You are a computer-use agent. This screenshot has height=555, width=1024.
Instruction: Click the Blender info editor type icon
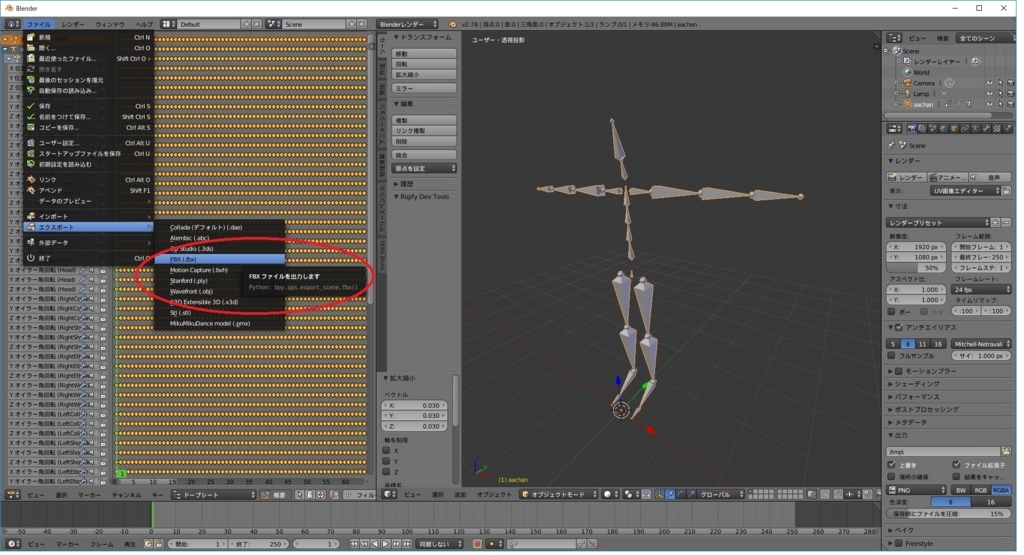click(12, 24)
